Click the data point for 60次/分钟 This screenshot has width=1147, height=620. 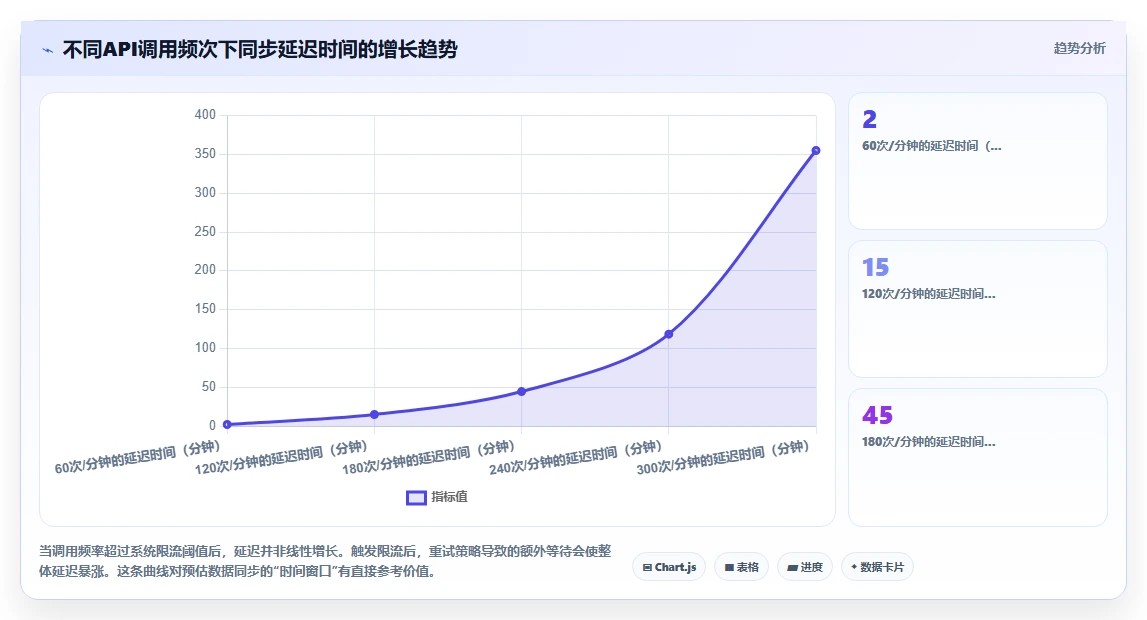click(227, 424)
